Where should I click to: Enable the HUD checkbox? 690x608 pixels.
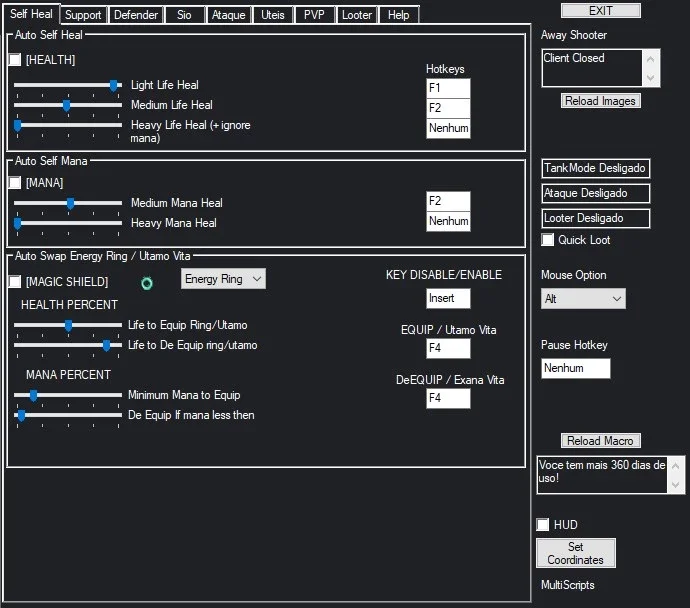(543, 524)
